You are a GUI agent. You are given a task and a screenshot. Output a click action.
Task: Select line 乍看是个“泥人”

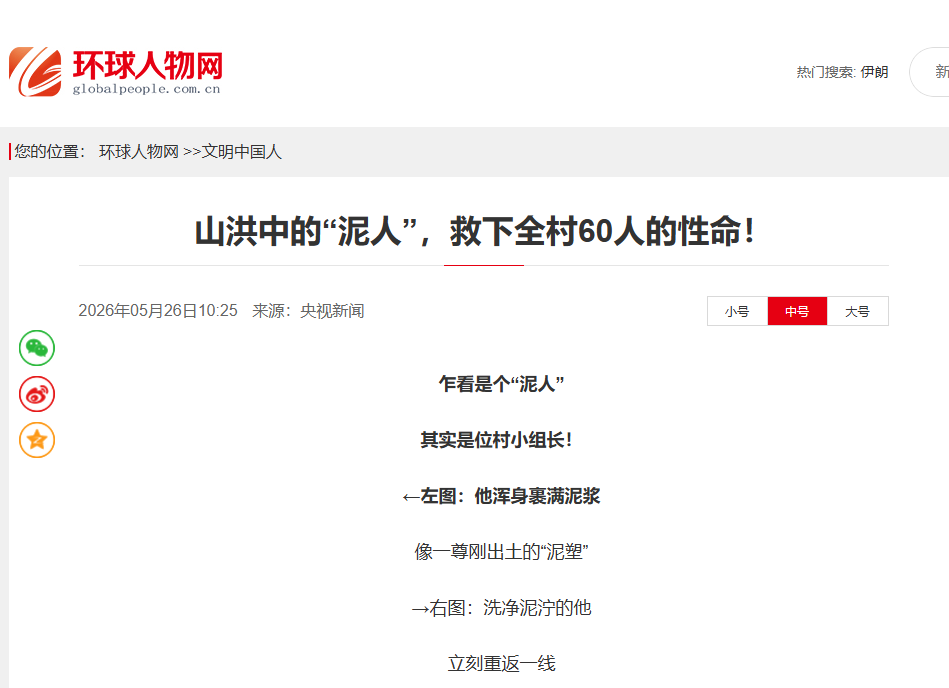coord(501,384)
